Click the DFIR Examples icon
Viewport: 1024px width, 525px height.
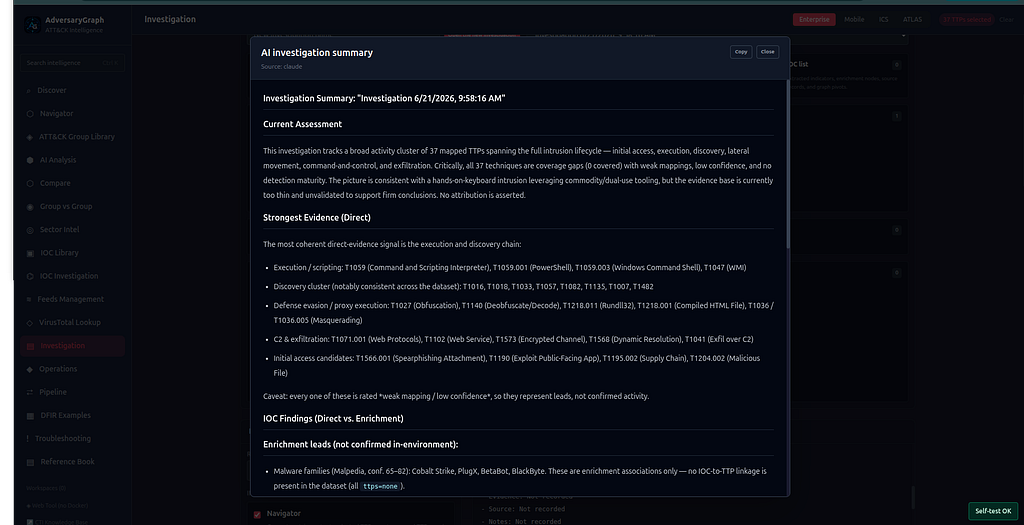point(29,416)
